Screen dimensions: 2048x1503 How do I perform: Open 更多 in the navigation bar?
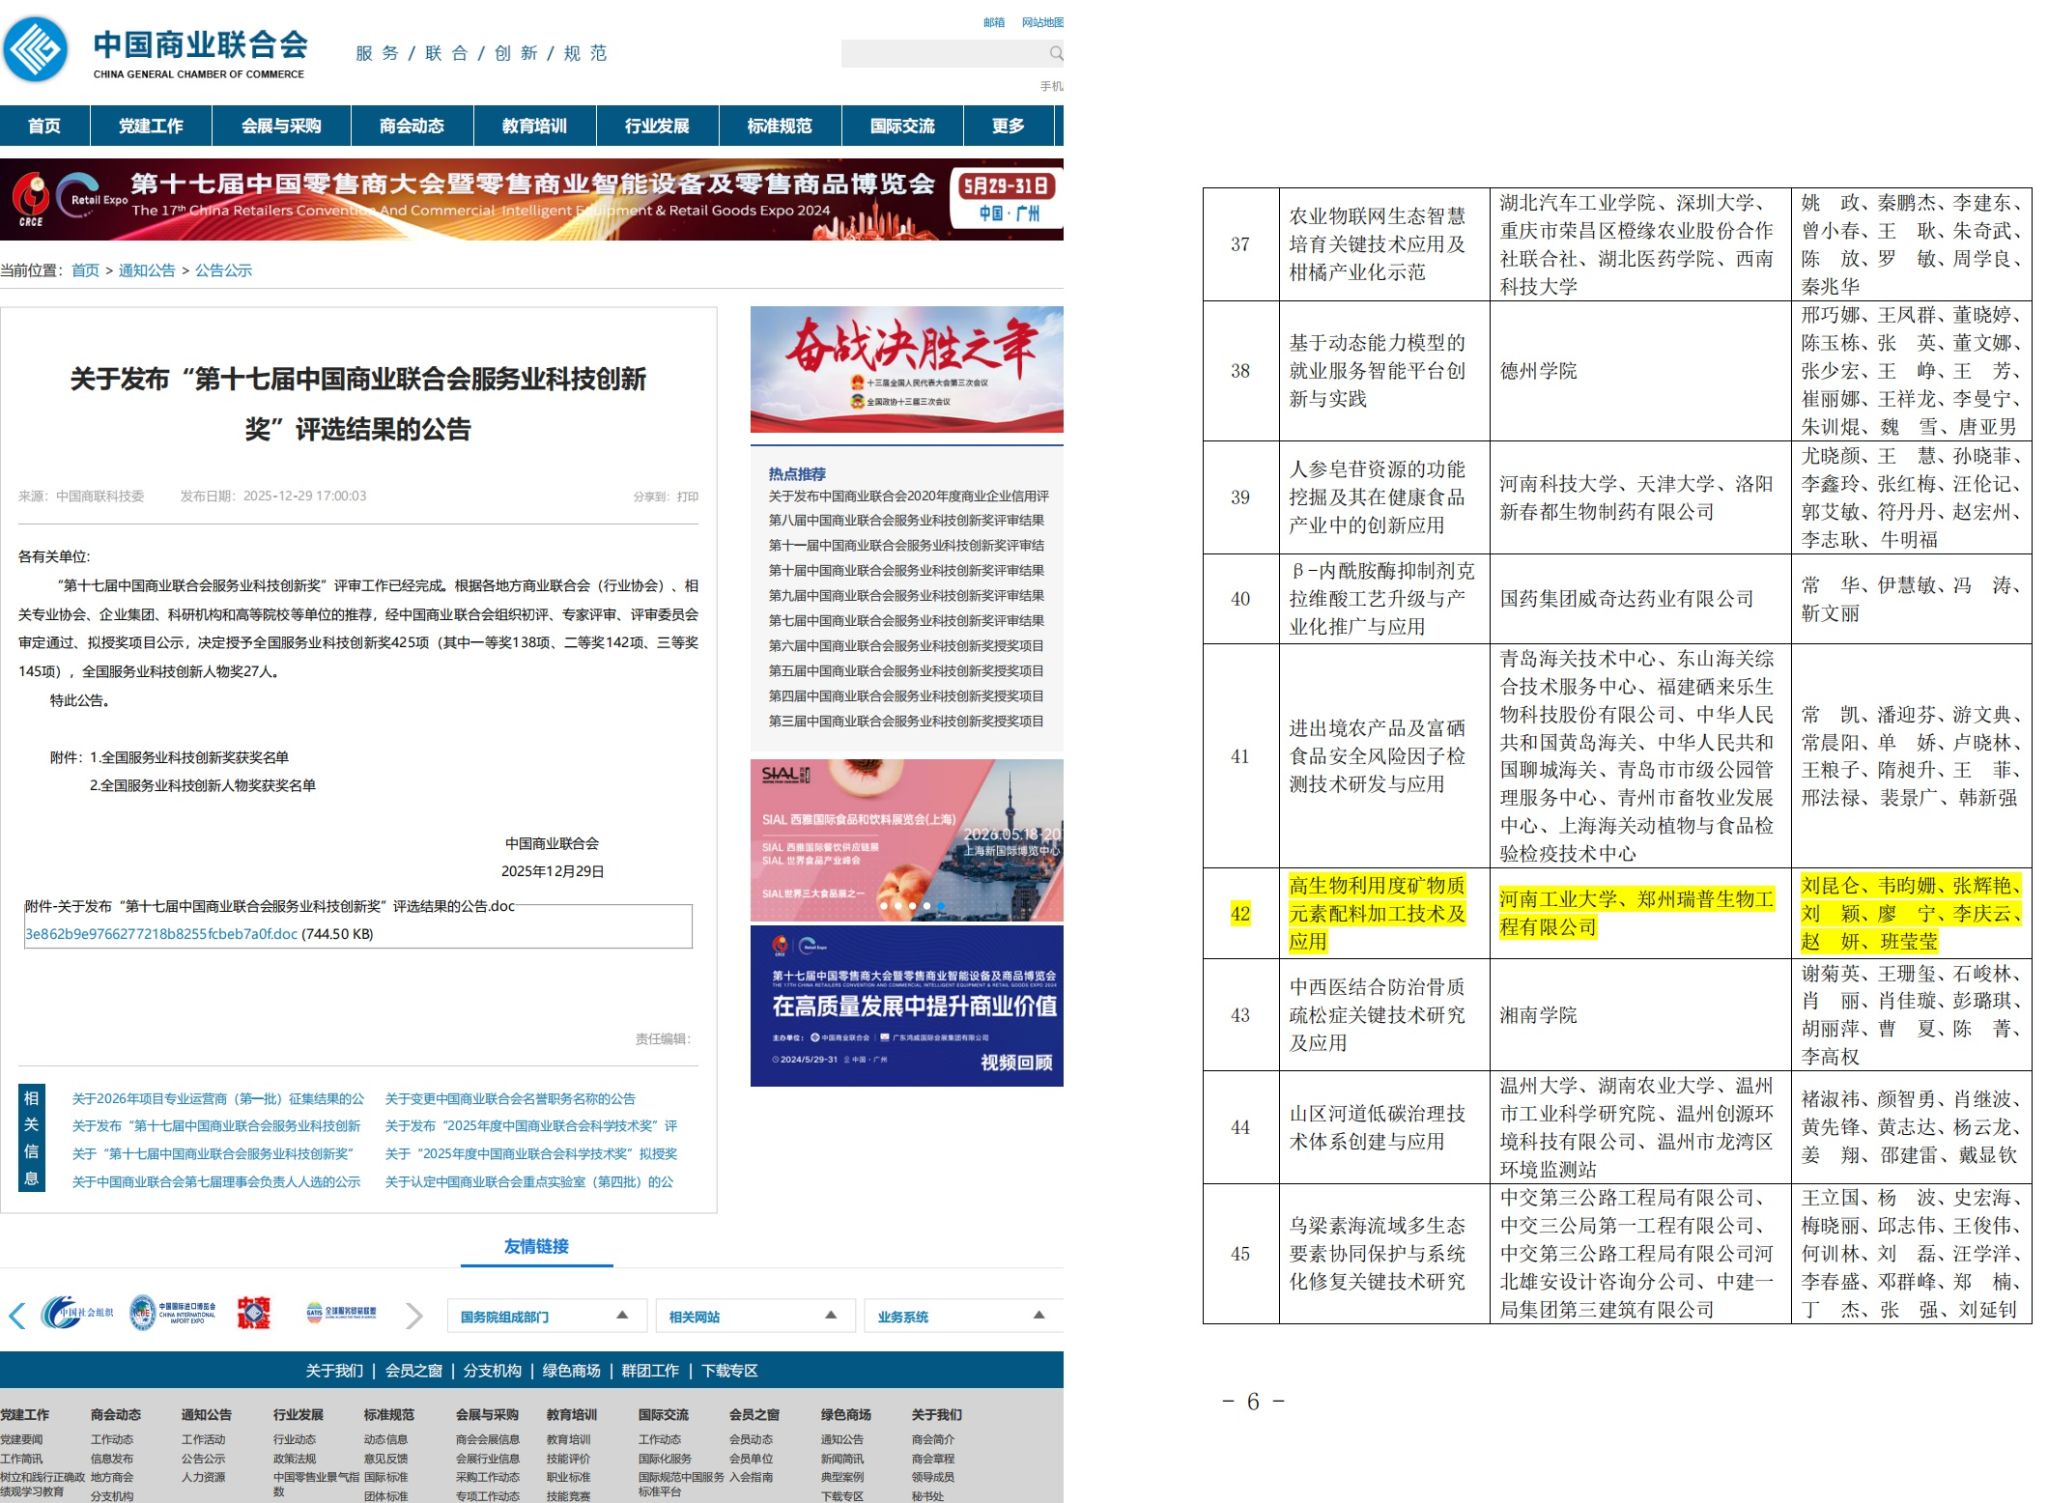(1007, 126)
